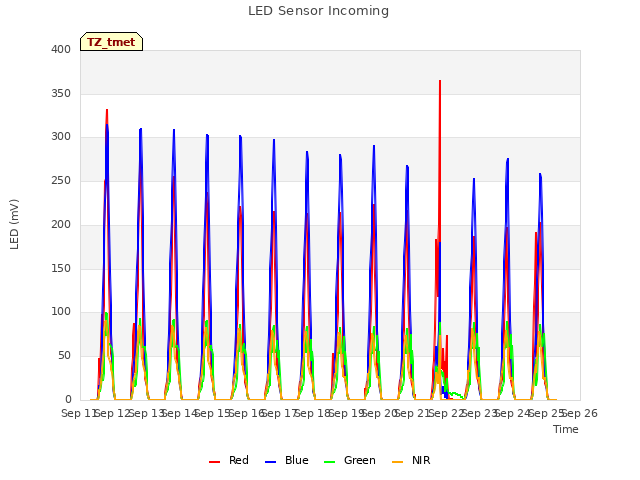
Task: Click the 0 y-axis tick label
Action: click(68, 400)
